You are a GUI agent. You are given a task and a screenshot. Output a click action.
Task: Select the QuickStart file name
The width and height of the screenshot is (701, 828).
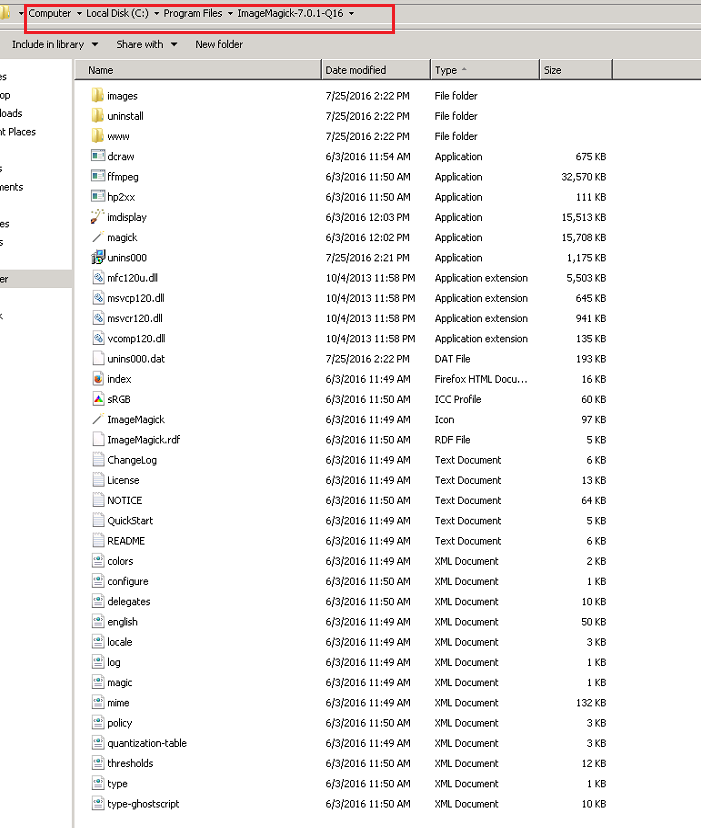pos(130,521)
